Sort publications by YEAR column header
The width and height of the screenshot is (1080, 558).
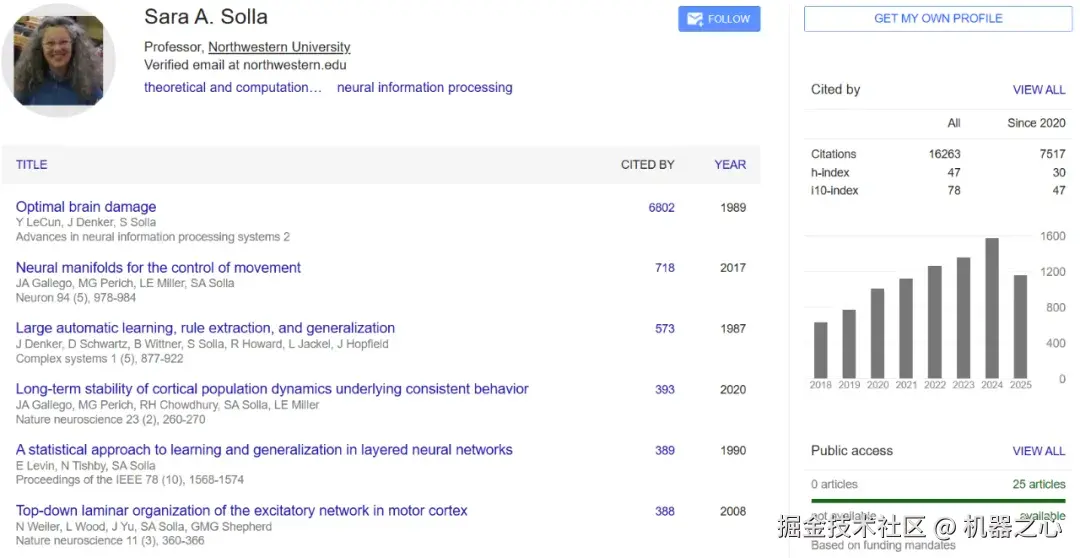[x=730, y=165]
